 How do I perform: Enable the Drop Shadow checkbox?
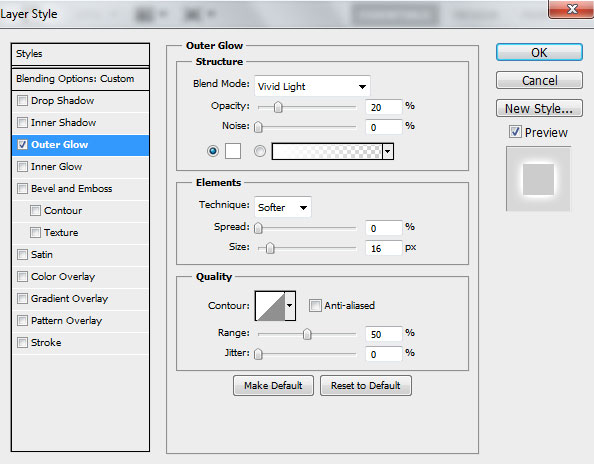(x=22, y=101)
